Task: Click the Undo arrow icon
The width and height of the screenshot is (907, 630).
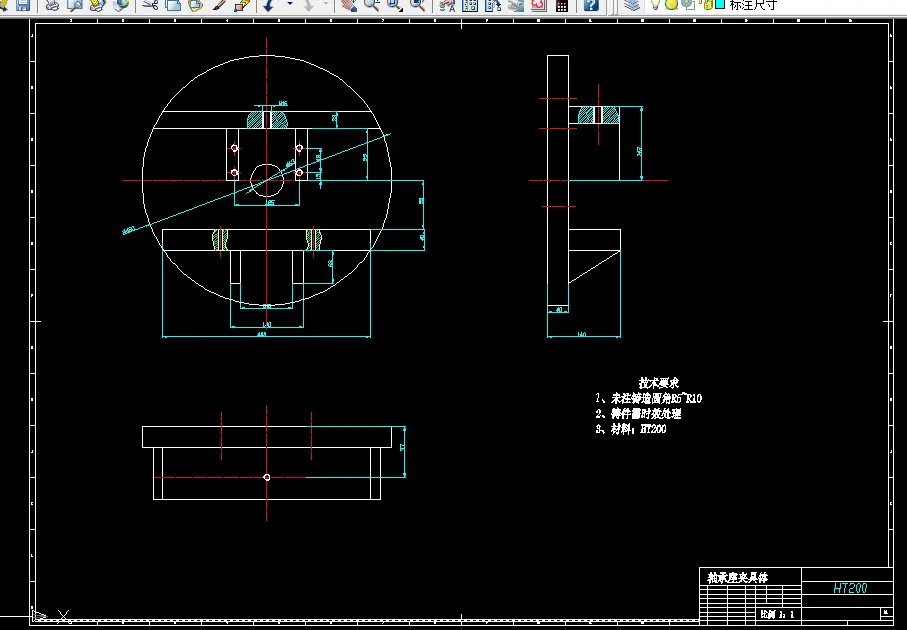Action: [269, 5]
